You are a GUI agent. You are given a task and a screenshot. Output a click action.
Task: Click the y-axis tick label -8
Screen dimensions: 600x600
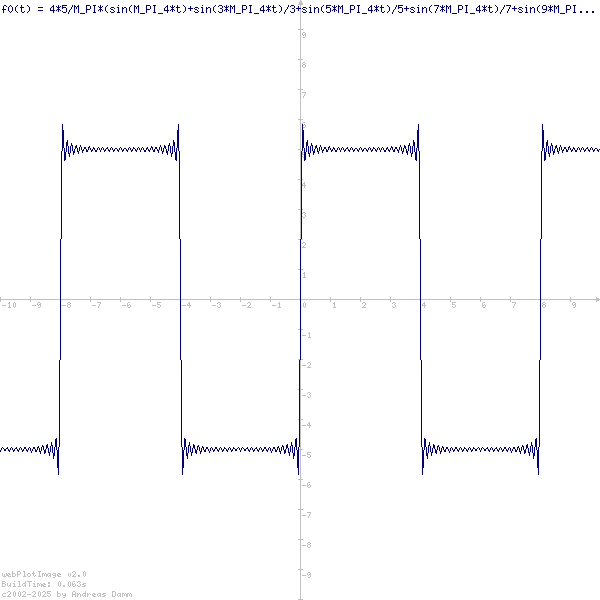307,545
